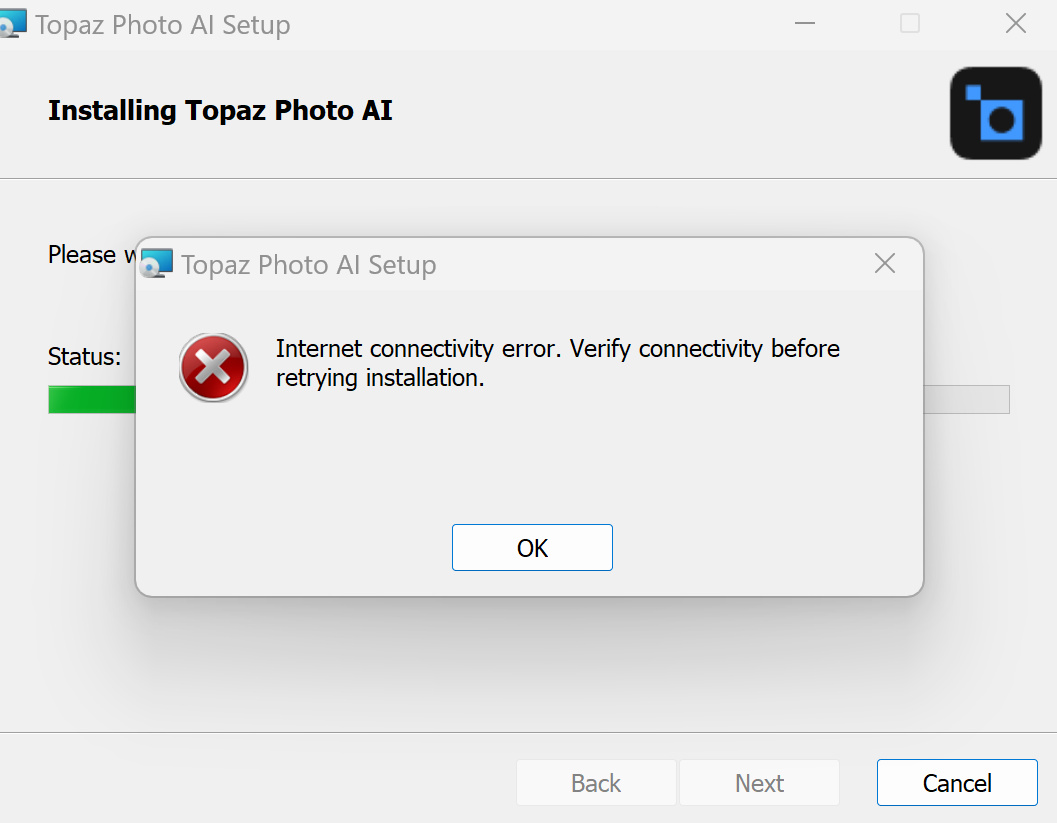Click the unfilled grey end of the progress bar
1057x823 pixels.
click(x=965, y=400)
